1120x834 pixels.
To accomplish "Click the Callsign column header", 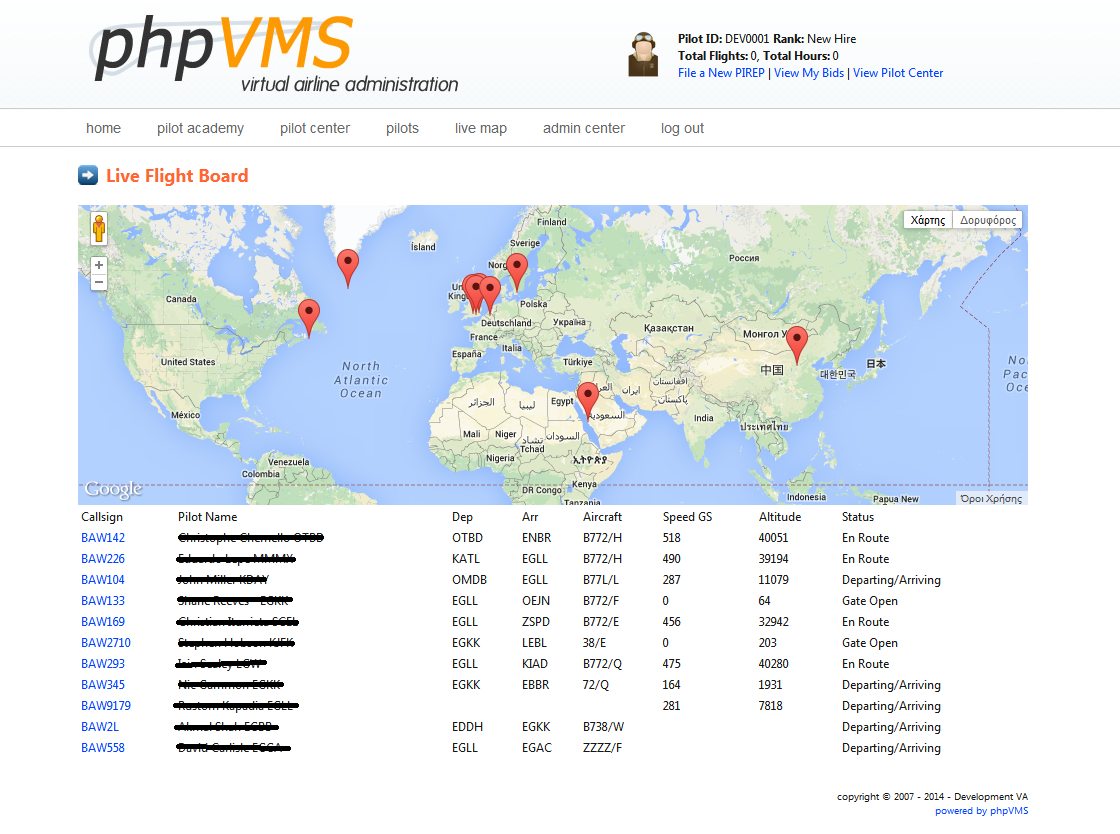I will point(102,517).
